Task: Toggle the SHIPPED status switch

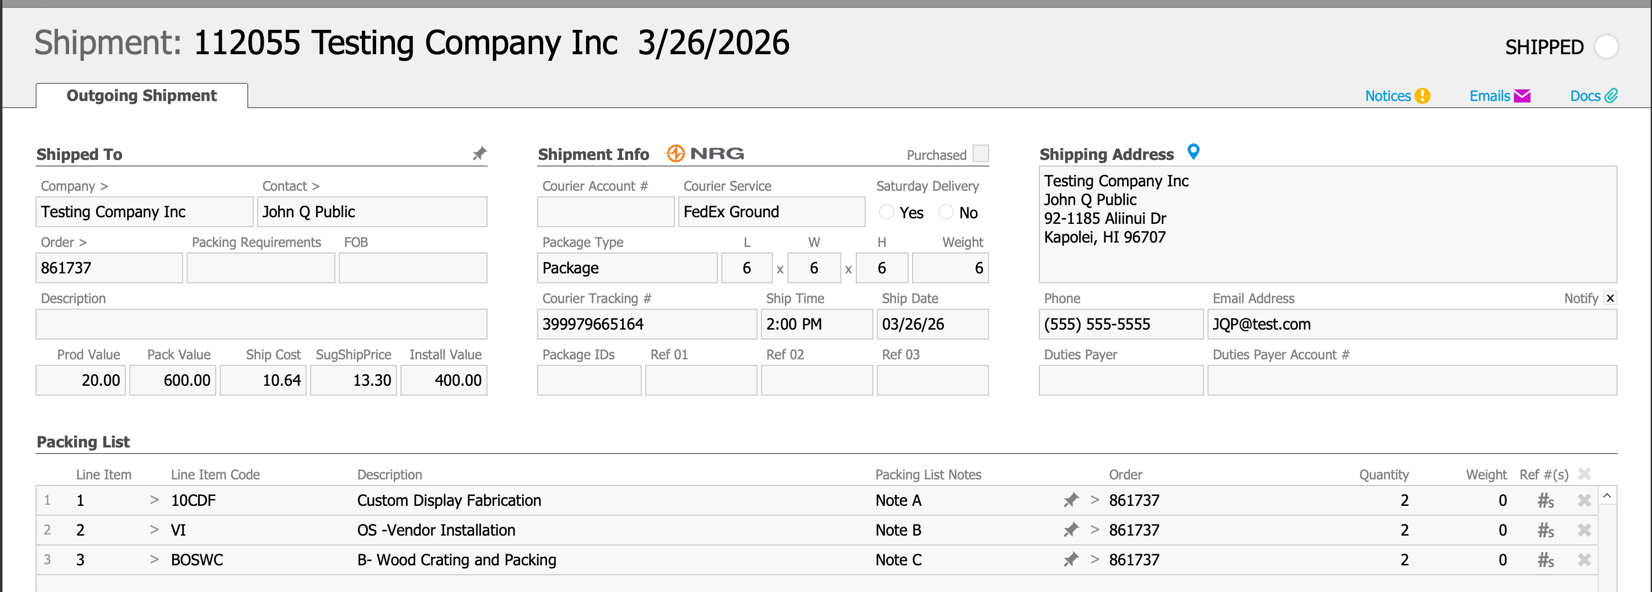Action: click(1606, 47)
